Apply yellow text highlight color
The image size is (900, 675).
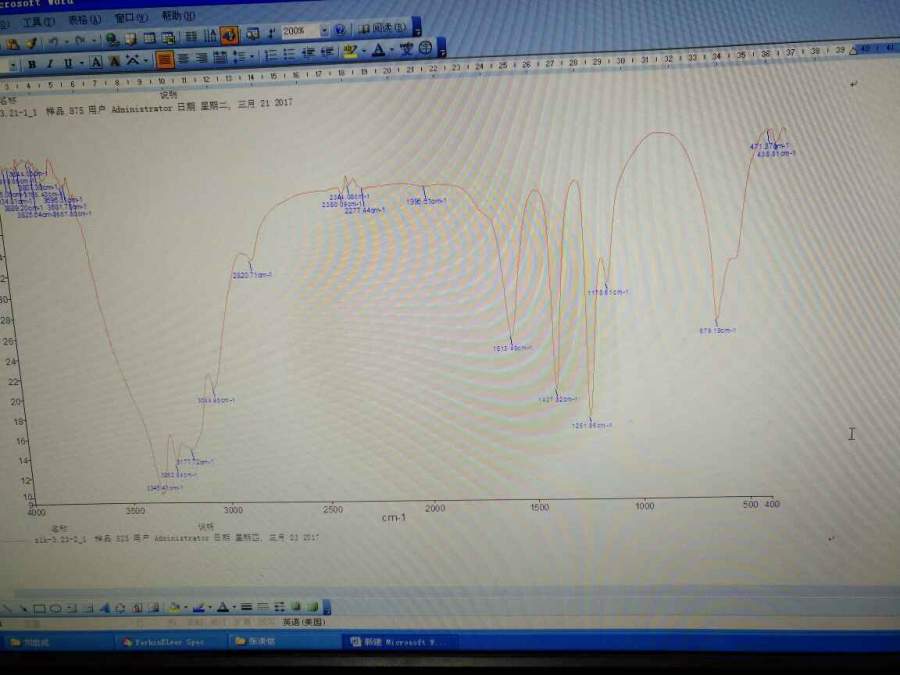(x=350, y=52)
